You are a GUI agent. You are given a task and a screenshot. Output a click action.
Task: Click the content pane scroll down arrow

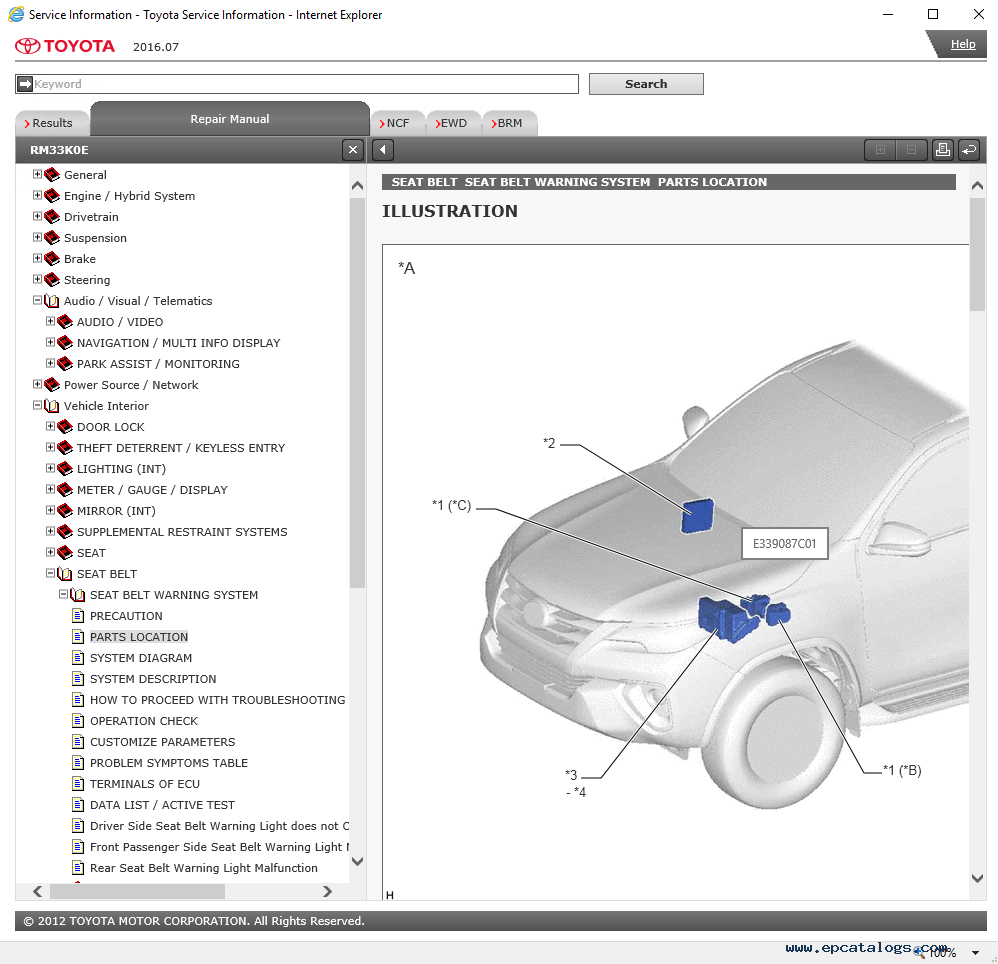[977, 878]
